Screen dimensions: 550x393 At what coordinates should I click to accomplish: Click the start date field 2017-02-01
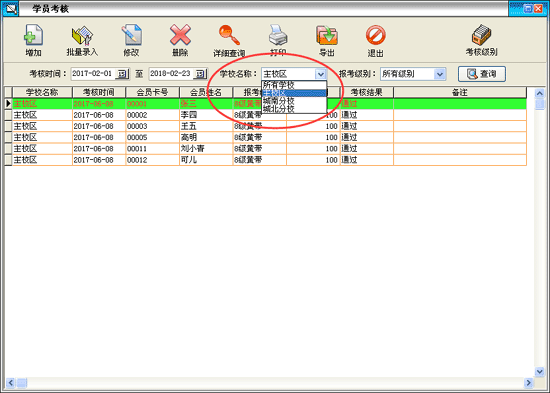coord(93,74)
